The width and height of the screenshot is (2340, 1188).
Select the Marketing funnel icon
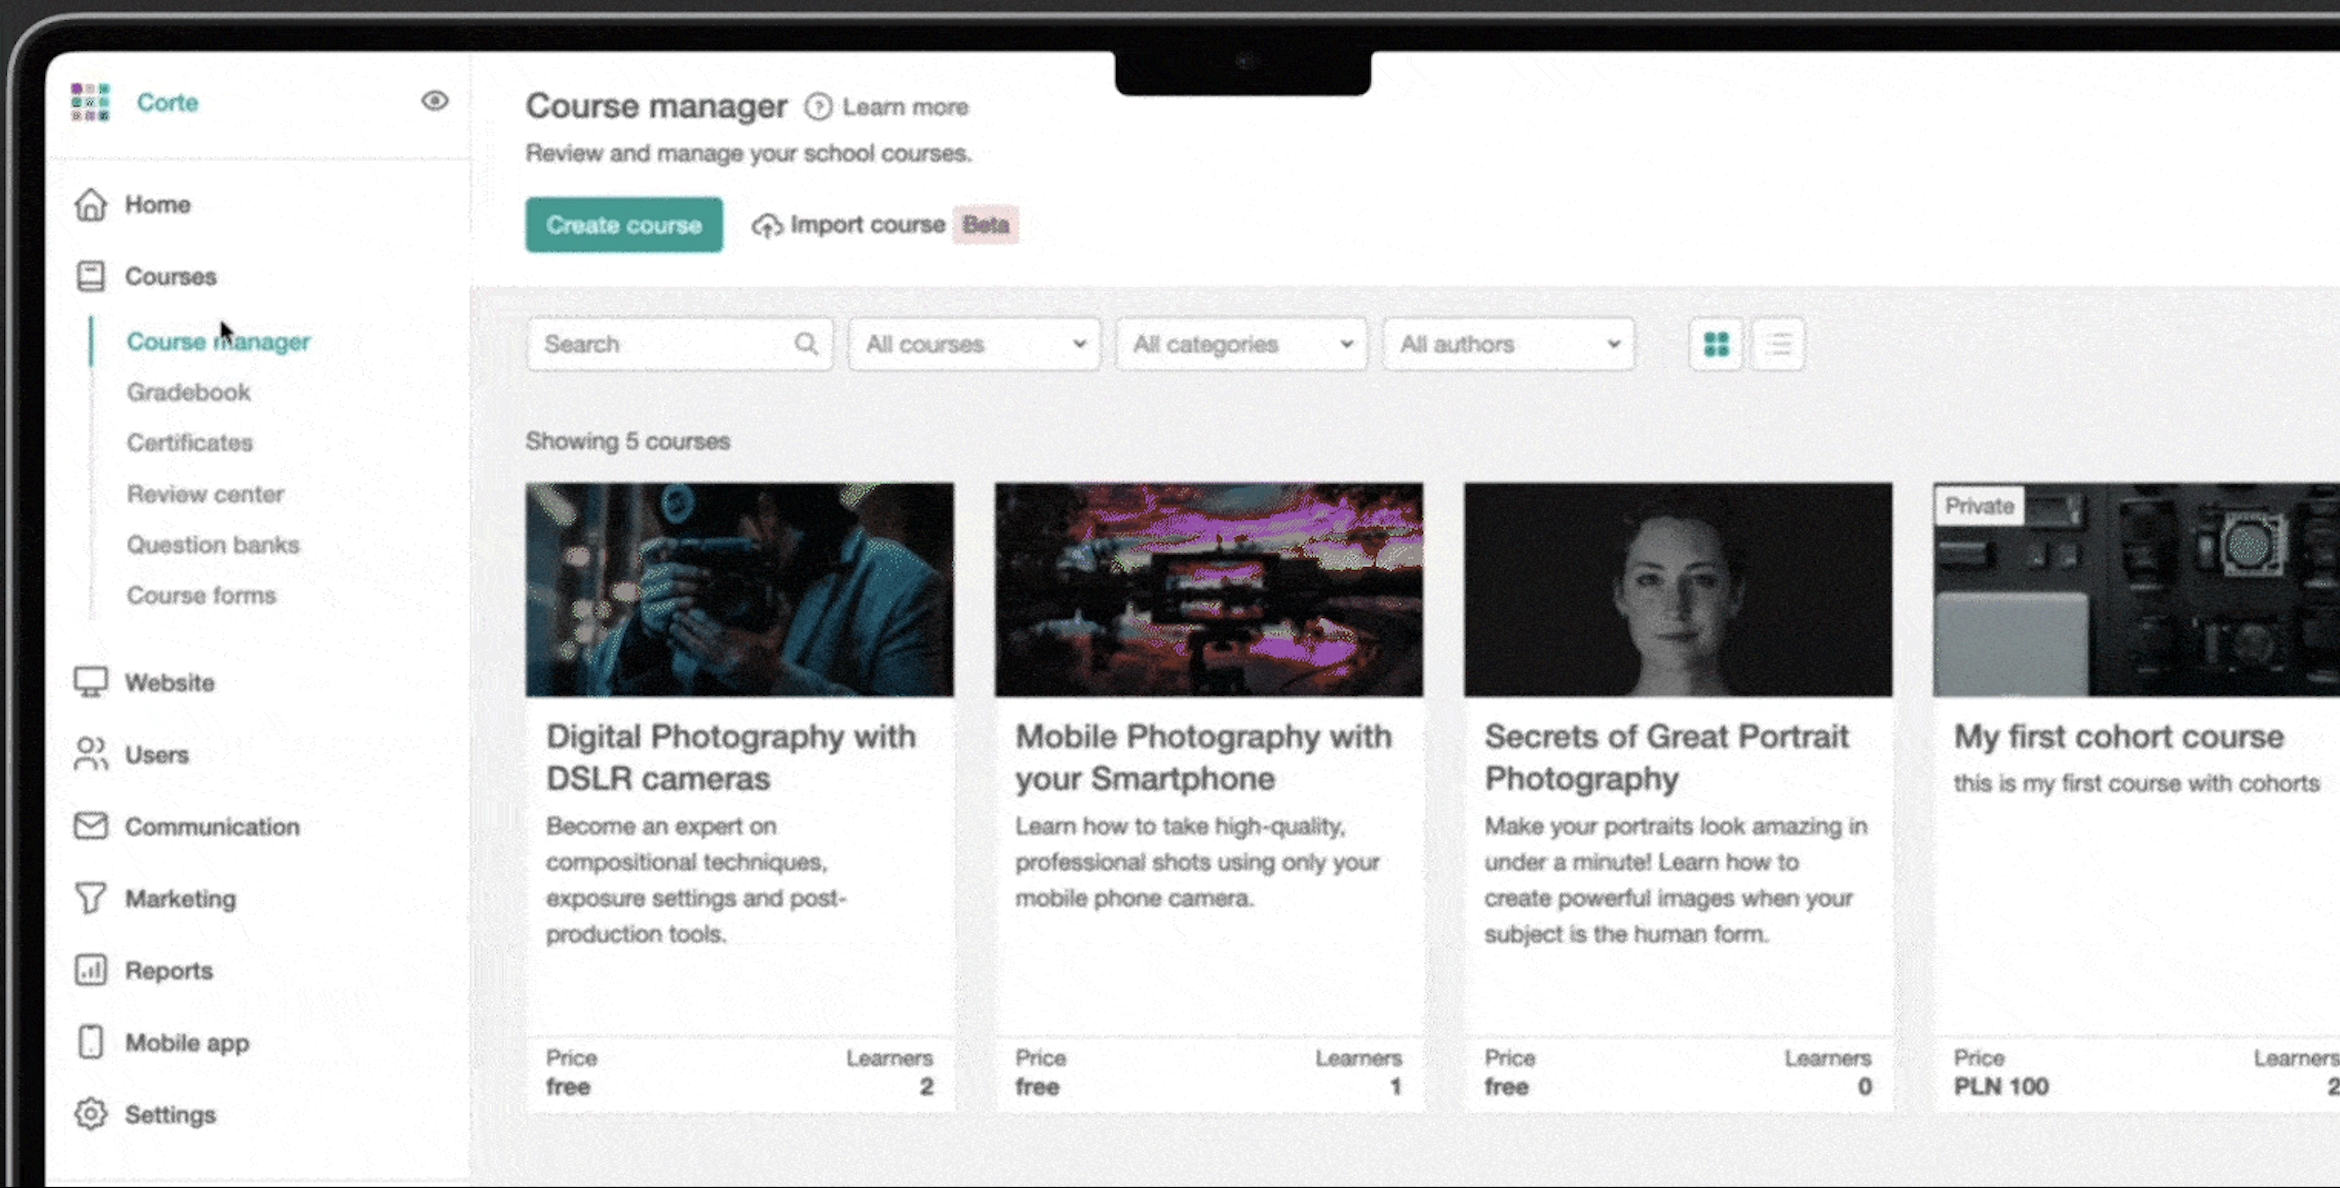[x=91, y=898]
